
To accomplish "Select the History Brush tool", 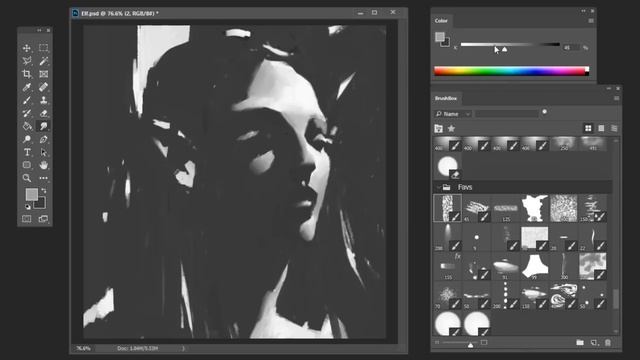I will (27, 113).
